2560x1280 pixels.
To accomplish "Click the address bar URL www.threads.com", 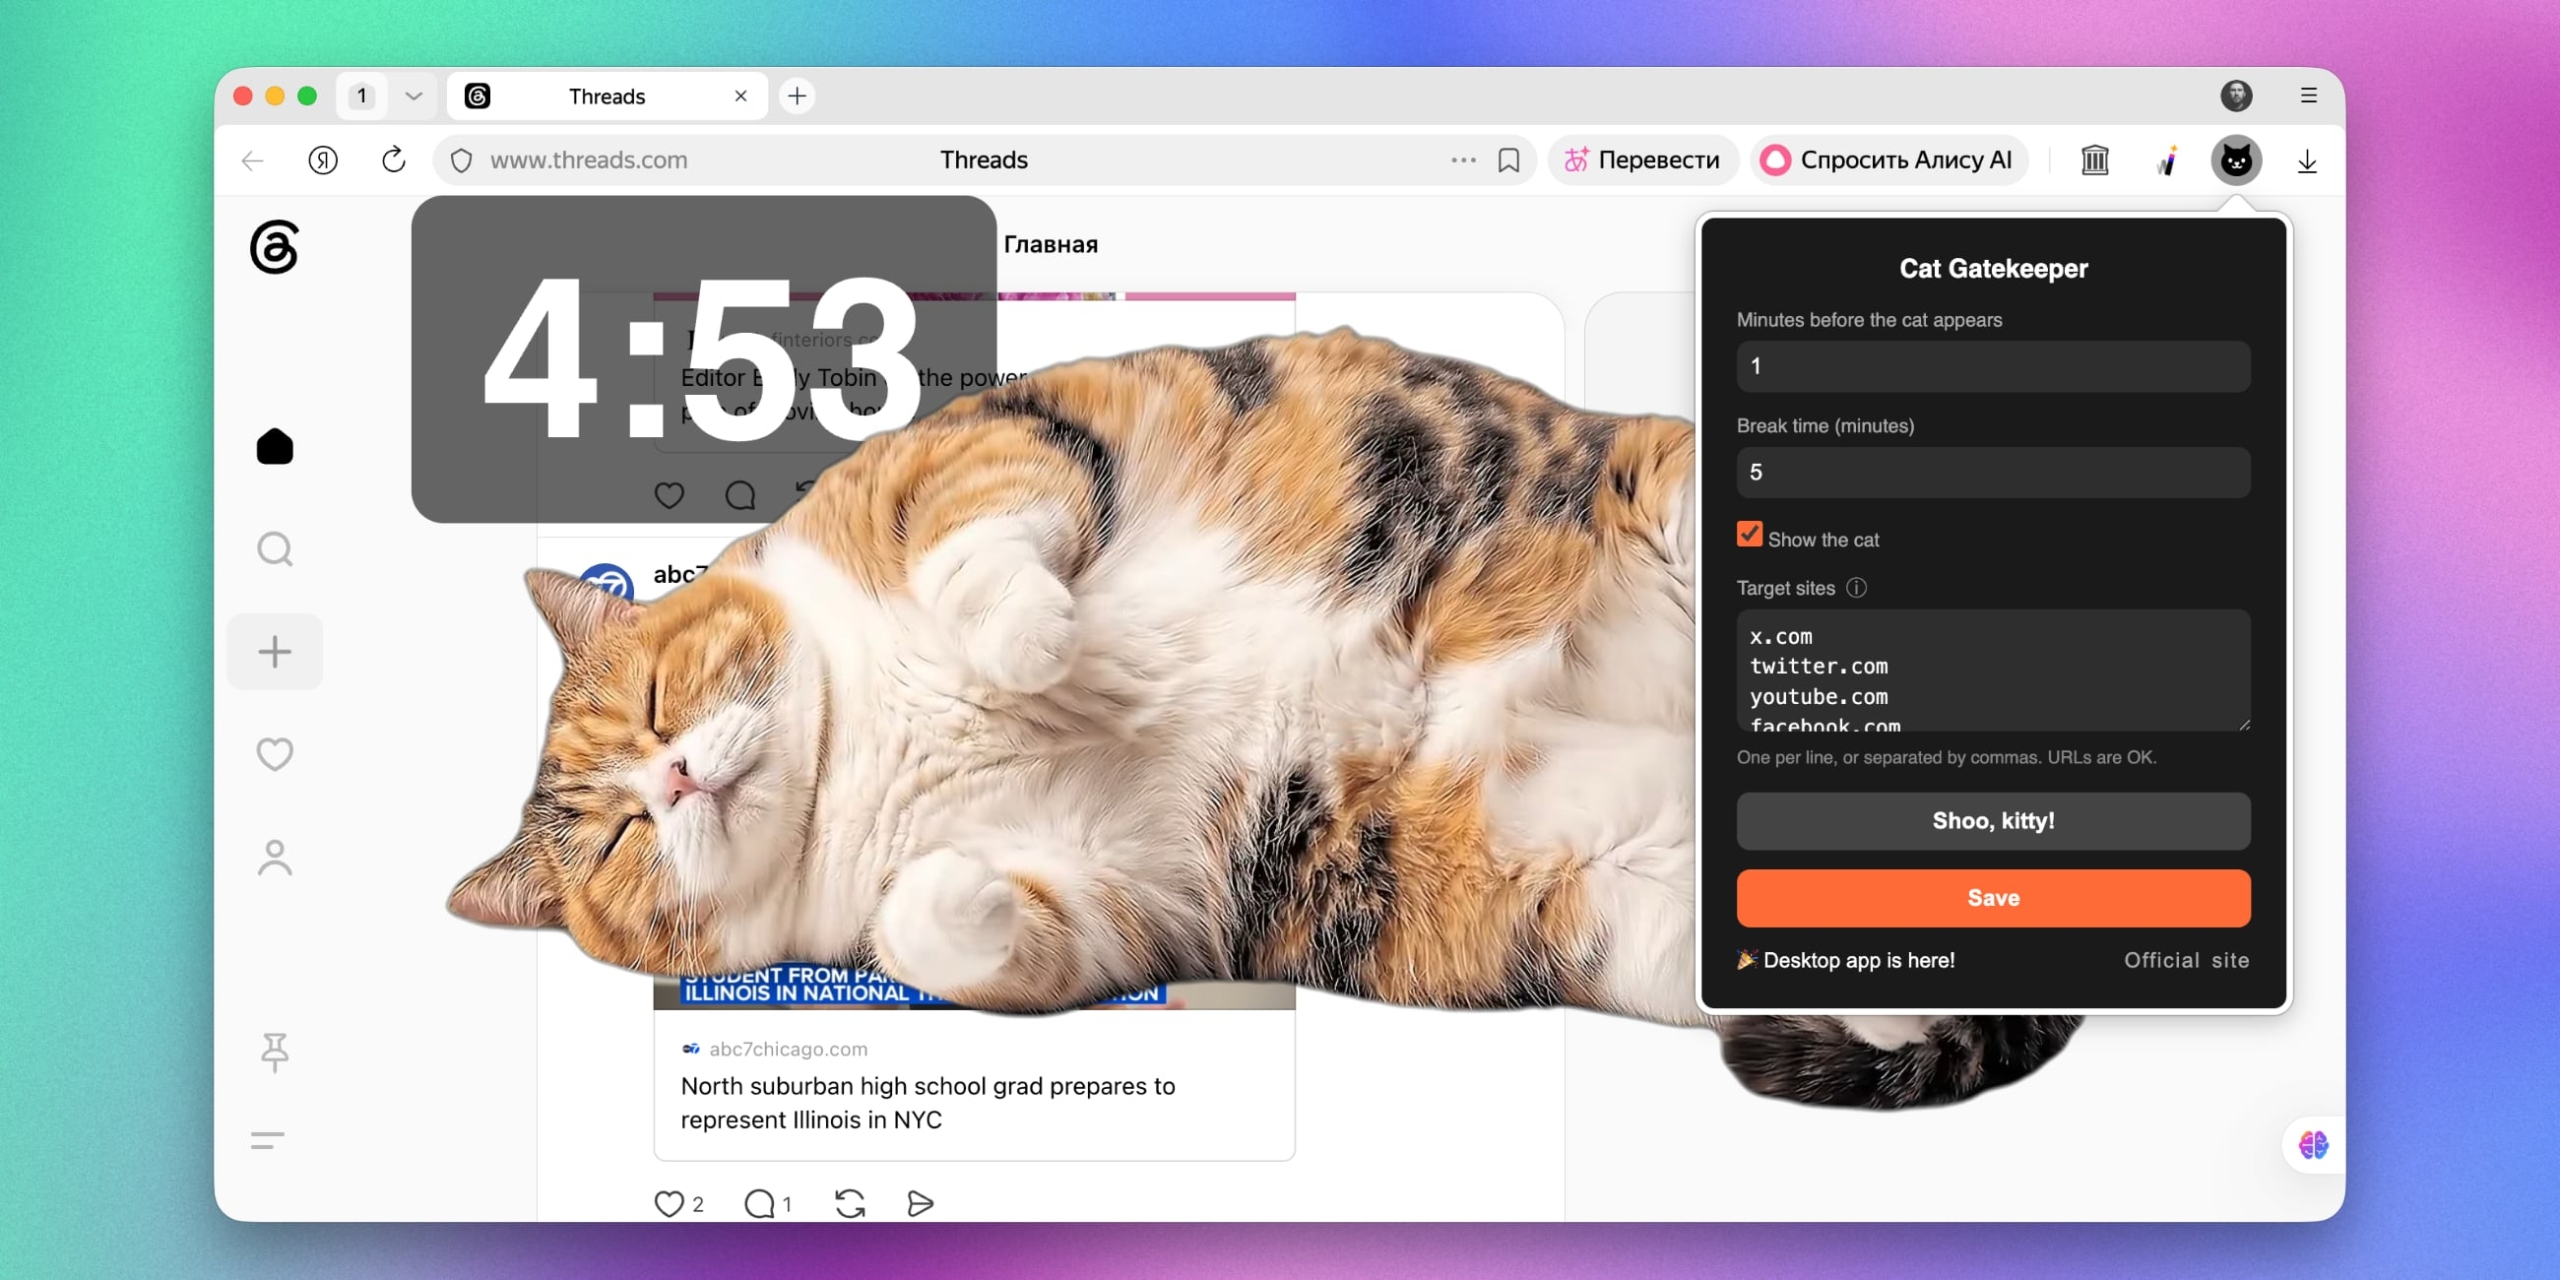I will point(589,160).
